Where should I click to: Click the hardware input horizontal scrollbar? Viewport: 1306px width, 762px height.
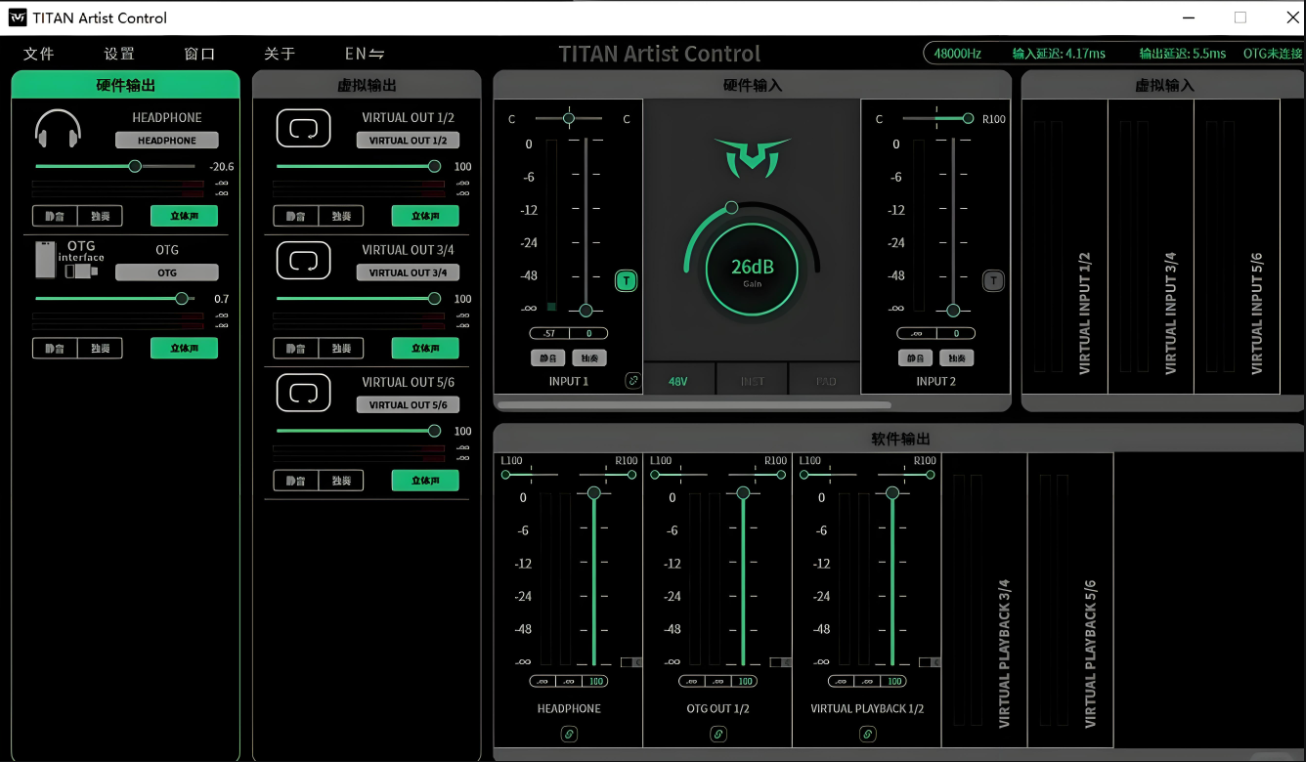click(694, 405)
